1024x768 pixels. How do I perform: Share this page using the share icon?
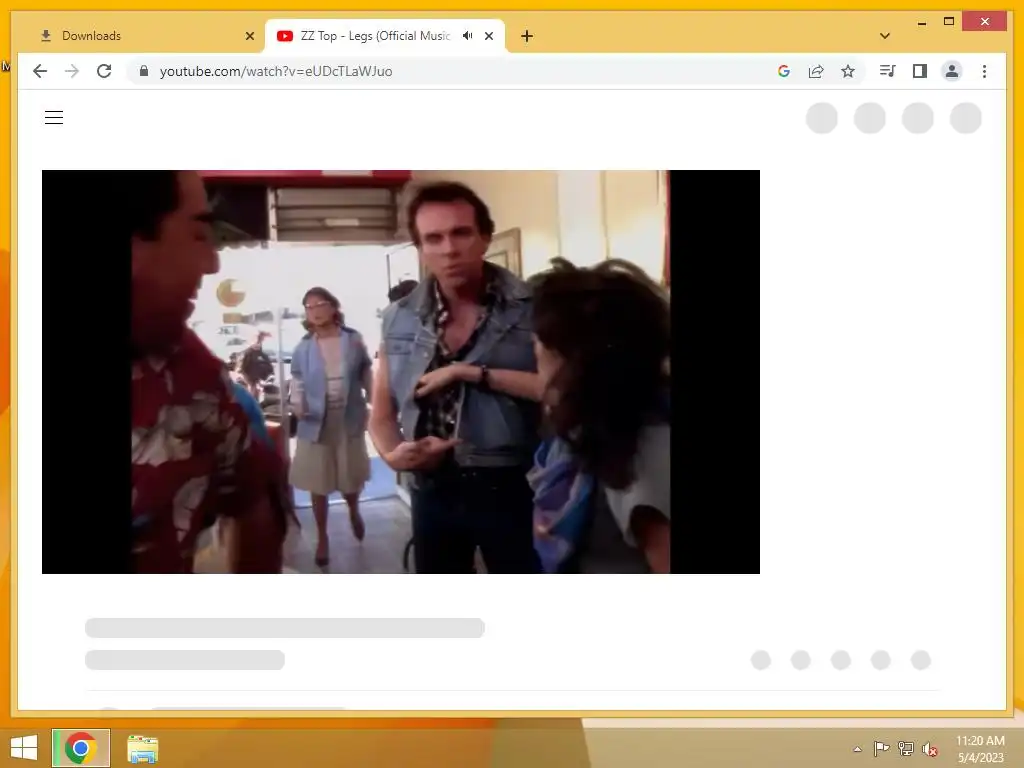tap(816, 71)
